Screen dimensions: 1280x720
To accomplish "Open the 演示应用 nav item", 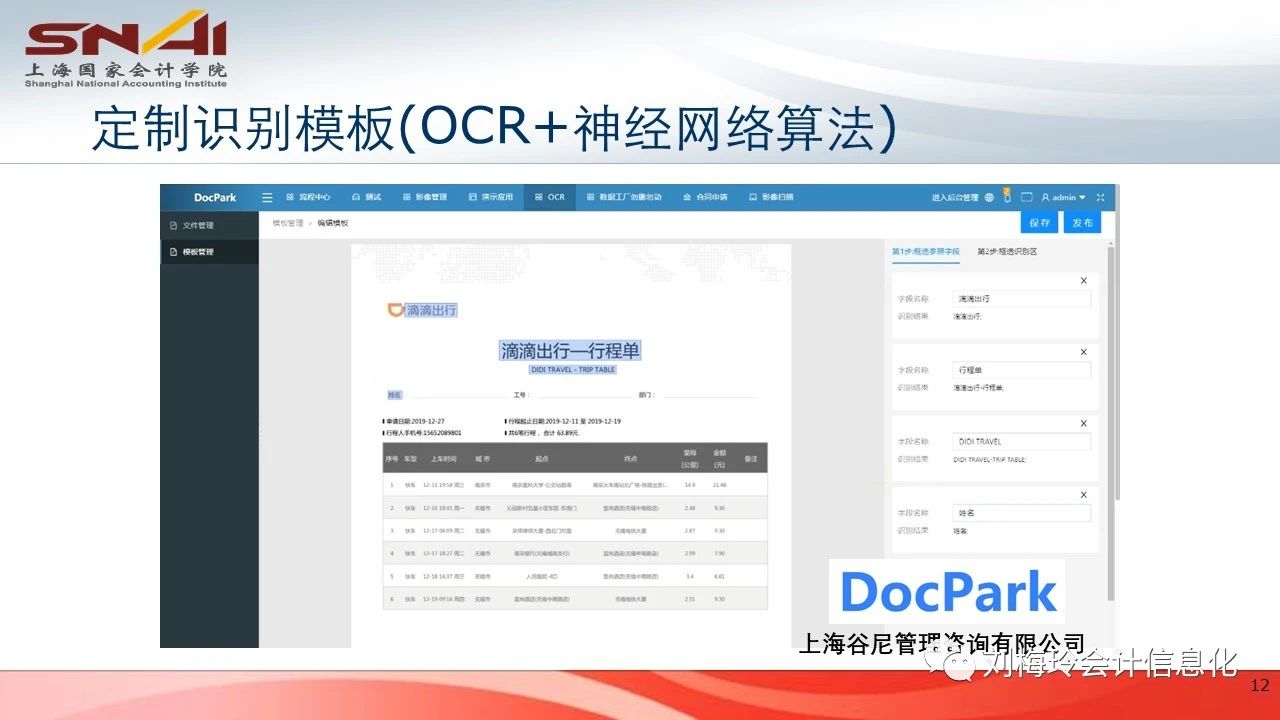I will click(491, 197).
